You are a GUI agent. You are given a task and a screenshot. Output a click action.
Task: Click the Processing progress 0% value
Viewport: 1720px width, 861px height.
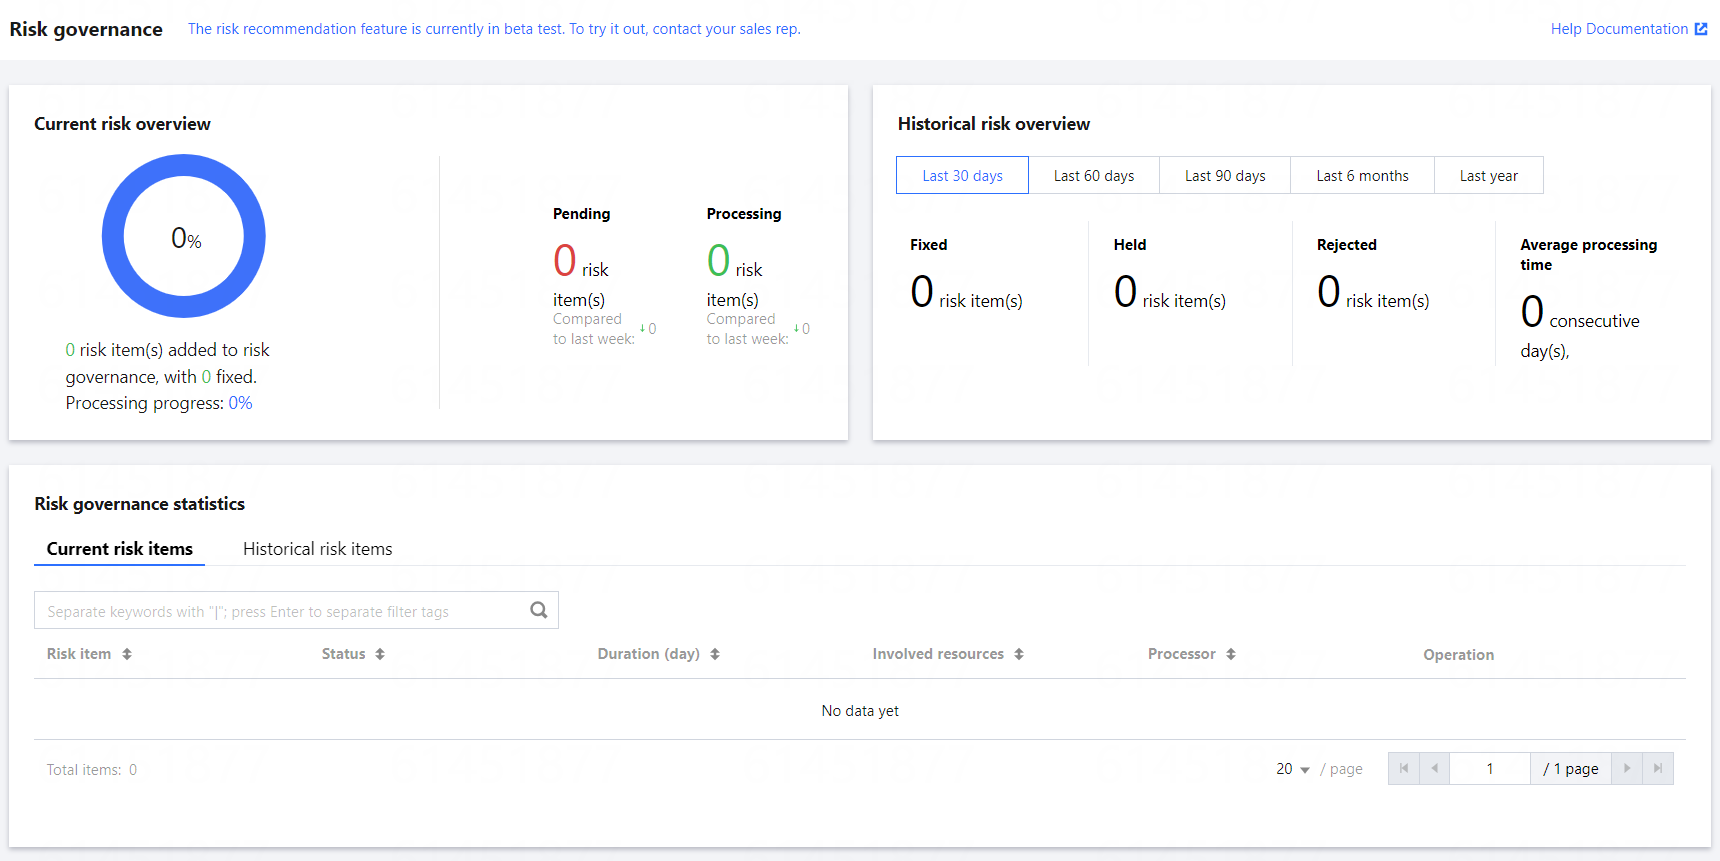pos(240,403)
